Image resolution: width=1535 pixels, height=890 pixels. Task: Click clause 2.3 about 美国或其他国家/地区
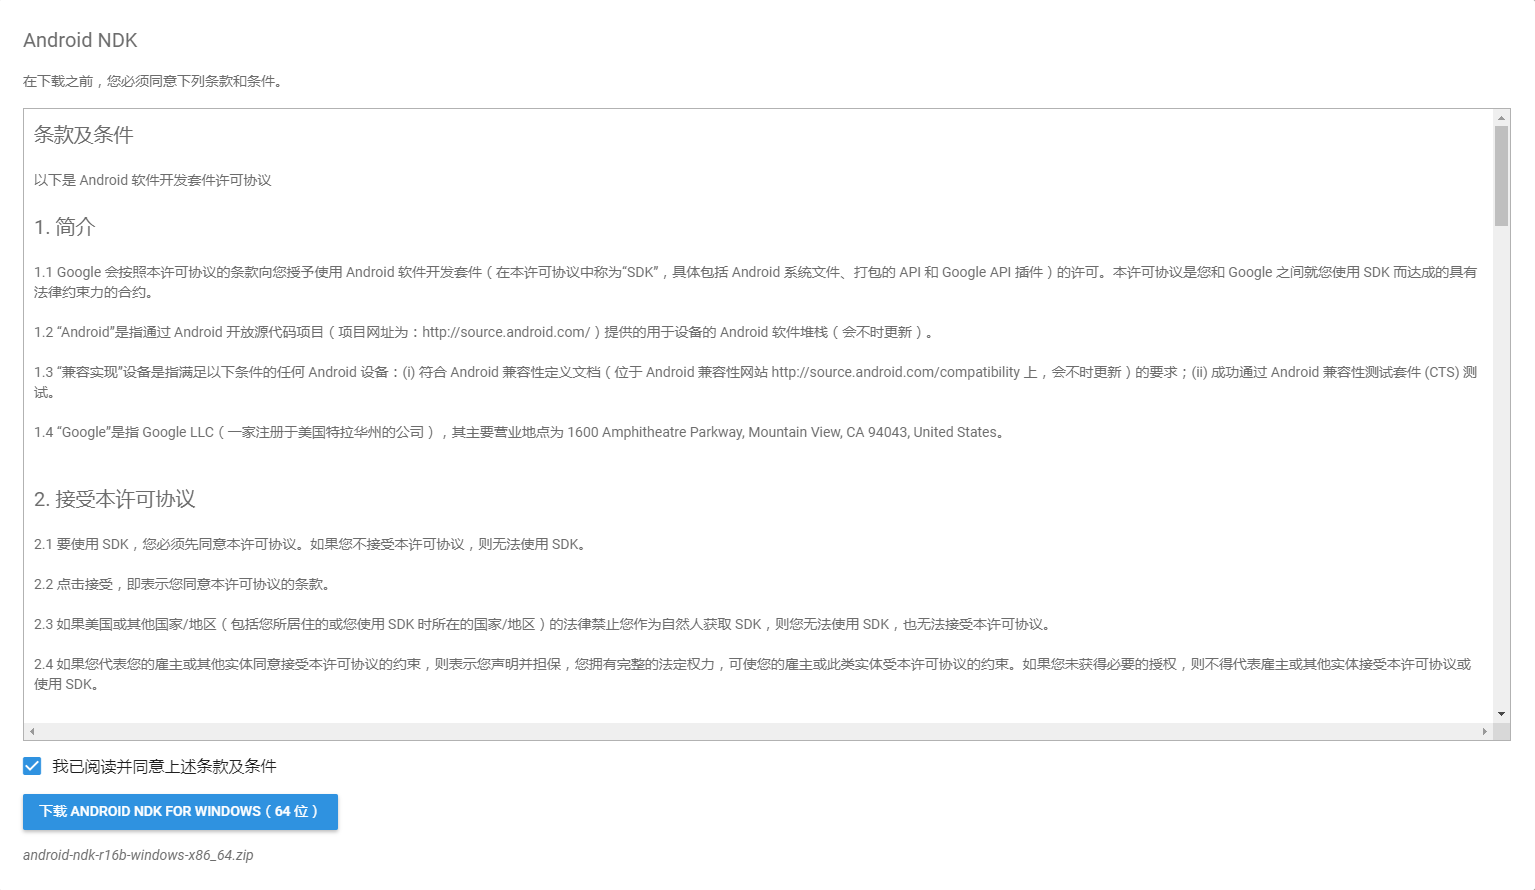click(545, 624)
